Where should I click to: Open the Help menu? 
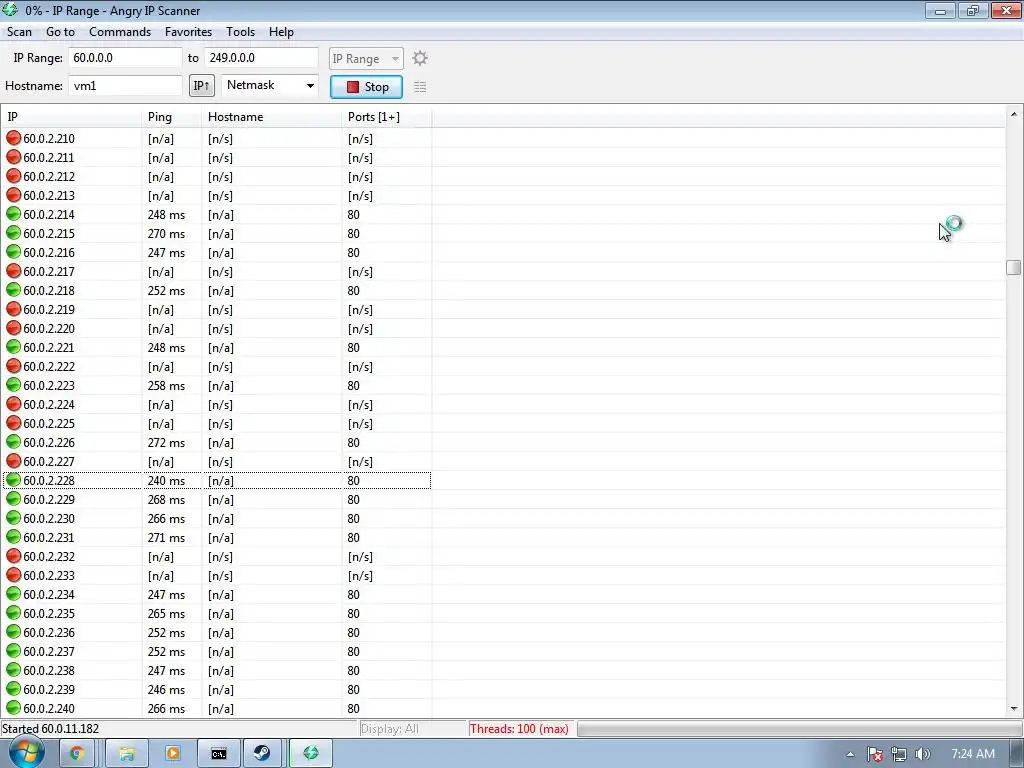pos(281,31)
